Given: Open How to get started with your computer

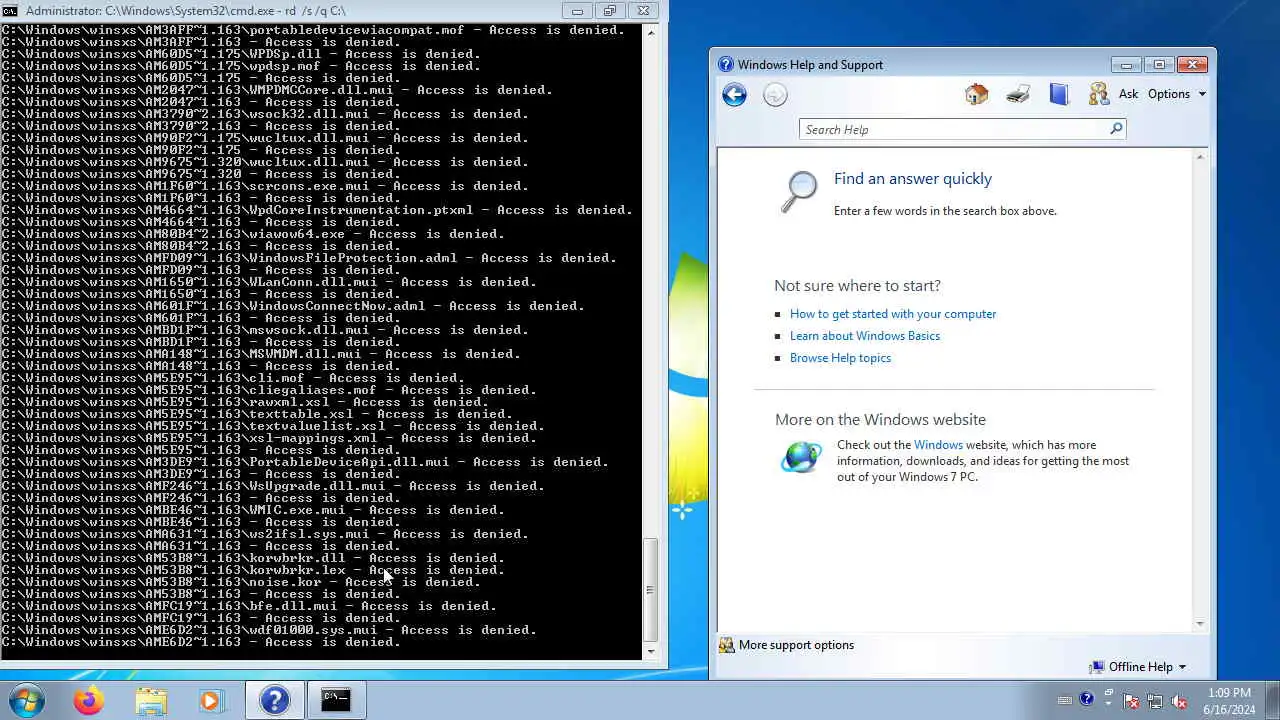Looking at the screenshot, I should click(893, 314).
